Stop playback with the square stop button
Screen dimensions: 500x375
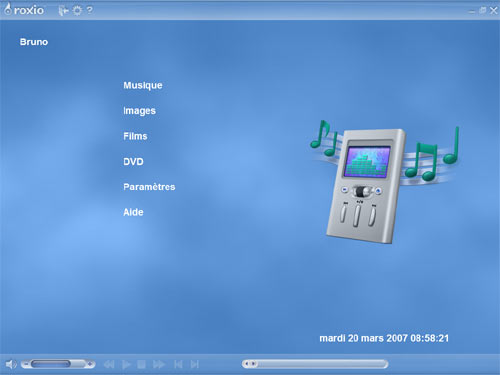pyautogui.click(x=142, y=364)
